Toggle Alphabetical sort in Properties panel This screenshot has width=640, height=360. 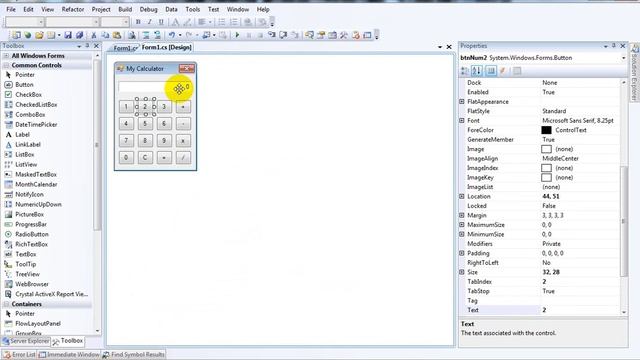click(x=477, y=71)
